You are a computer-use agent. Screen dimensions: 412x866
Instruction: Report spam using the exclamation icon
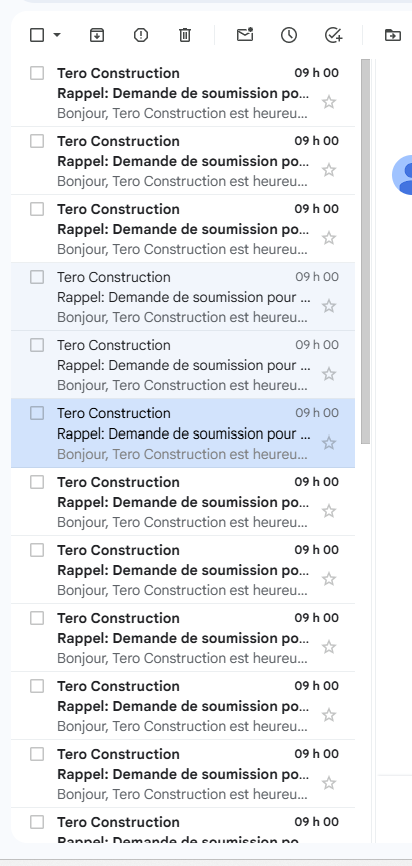[x=141, y=35]
